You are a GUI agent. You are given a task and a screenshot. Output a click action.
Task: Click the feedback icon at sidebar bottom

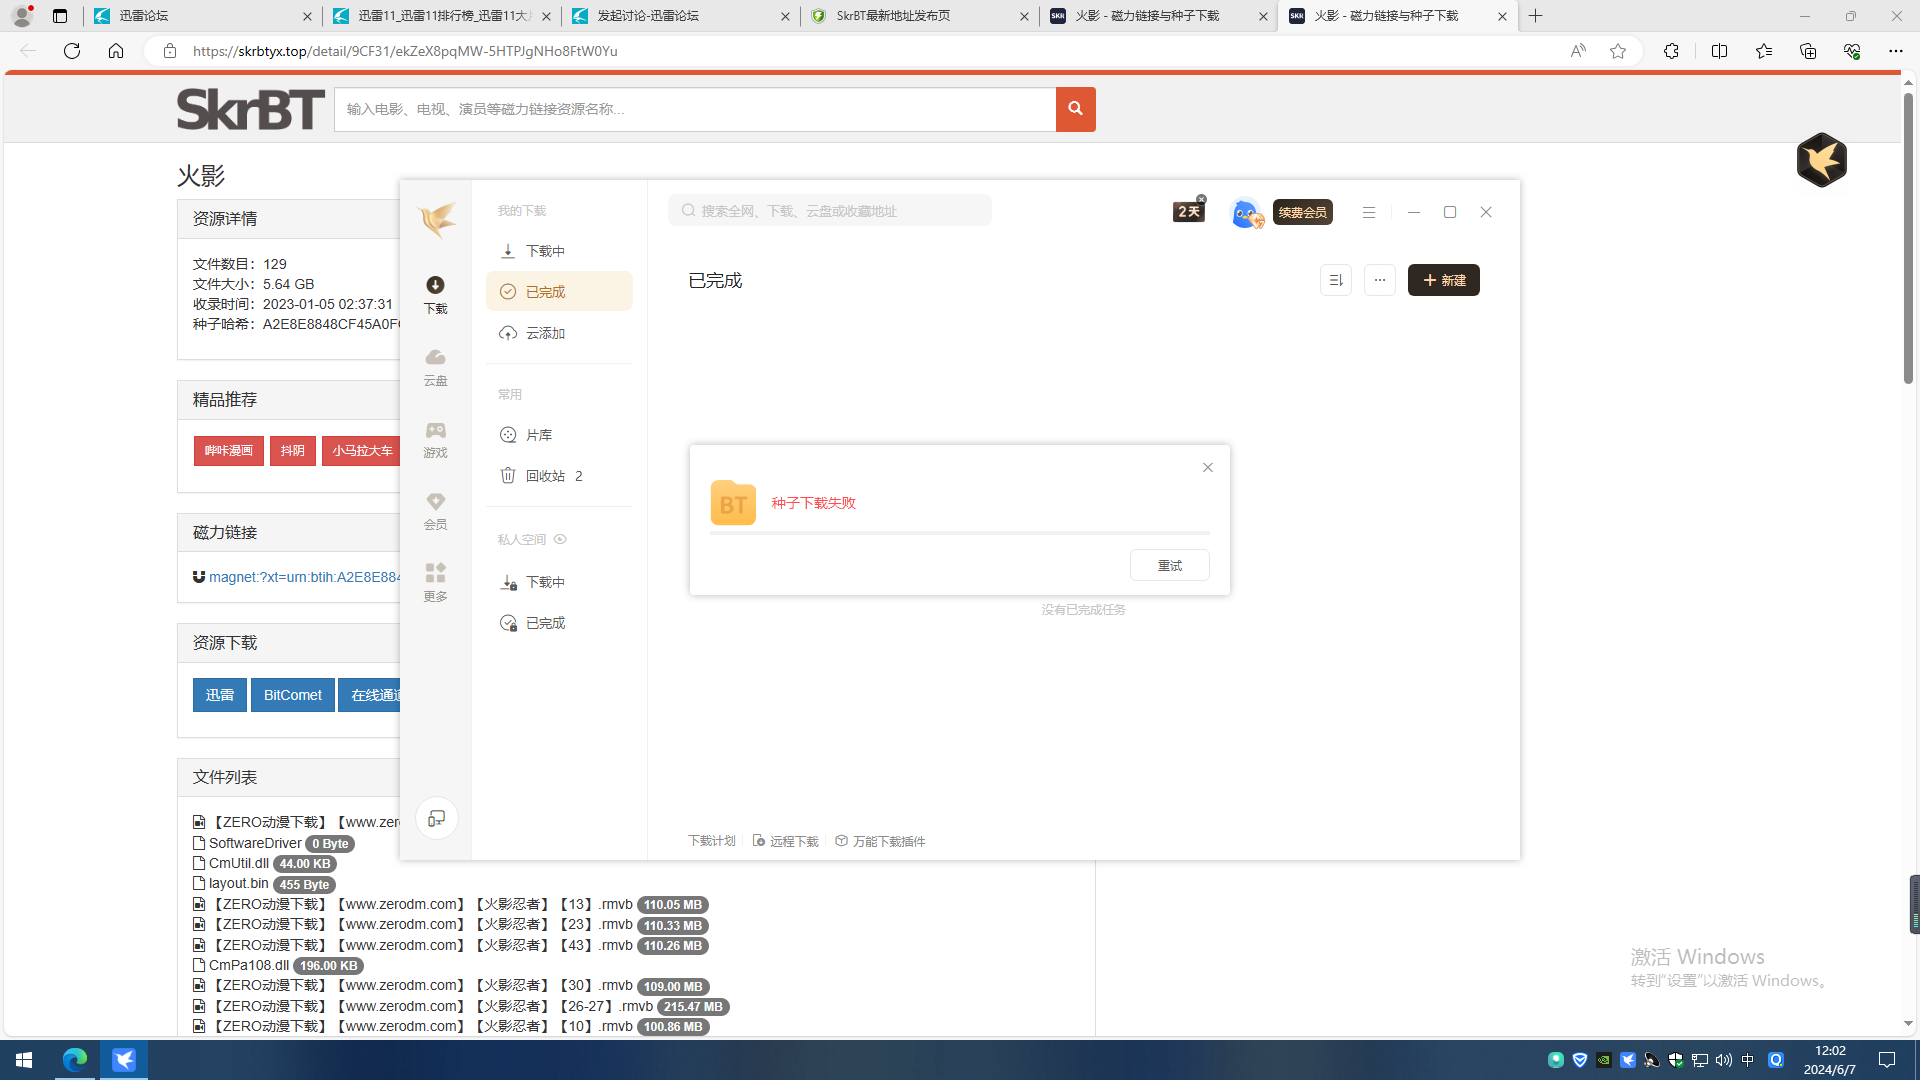pos(436,819)
